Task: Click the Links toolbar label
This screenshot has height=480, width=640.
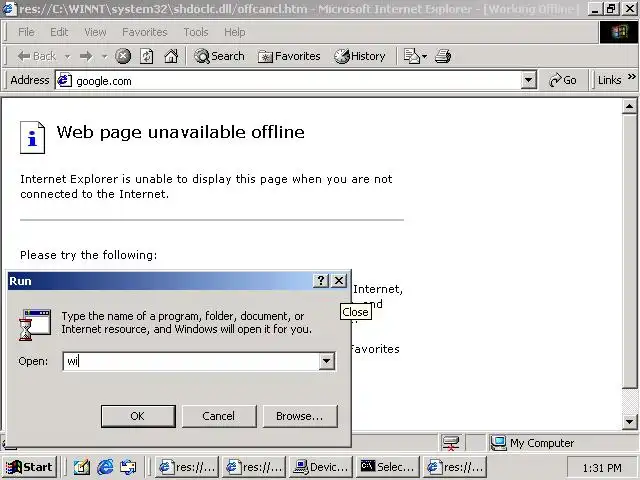Action: point(609,80)
